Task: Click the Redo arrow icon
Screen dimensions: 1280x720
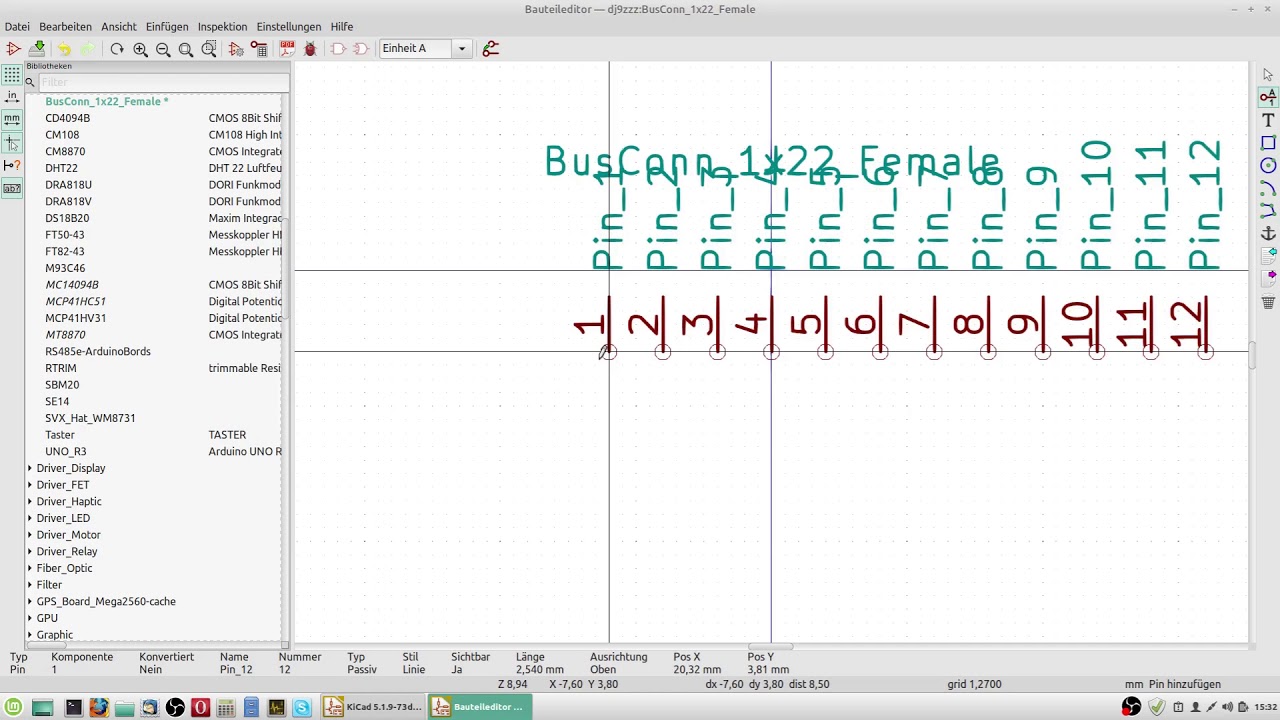Action: [87, 48]
